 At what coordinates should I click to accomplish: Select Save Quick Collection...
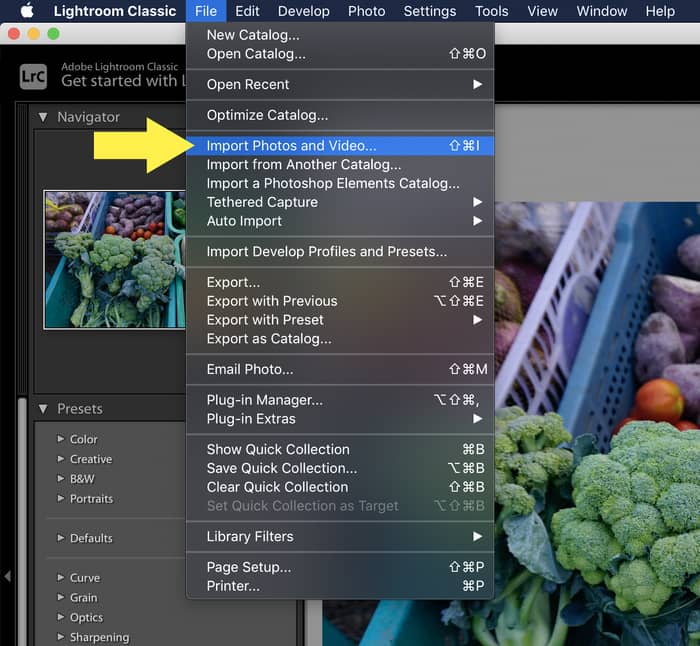click(x=340, y=468)
